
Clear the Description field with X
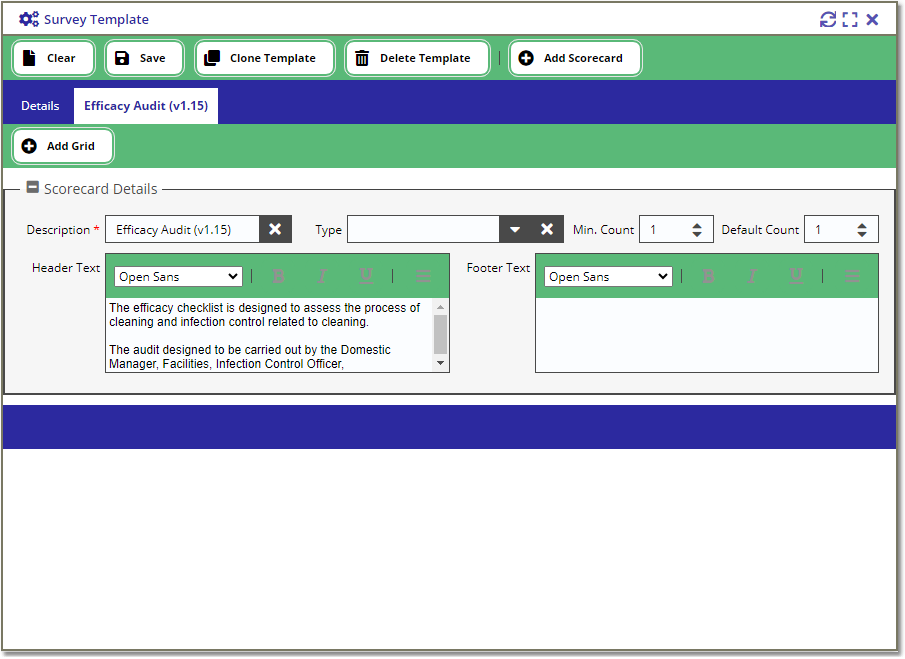click(275, 230)
